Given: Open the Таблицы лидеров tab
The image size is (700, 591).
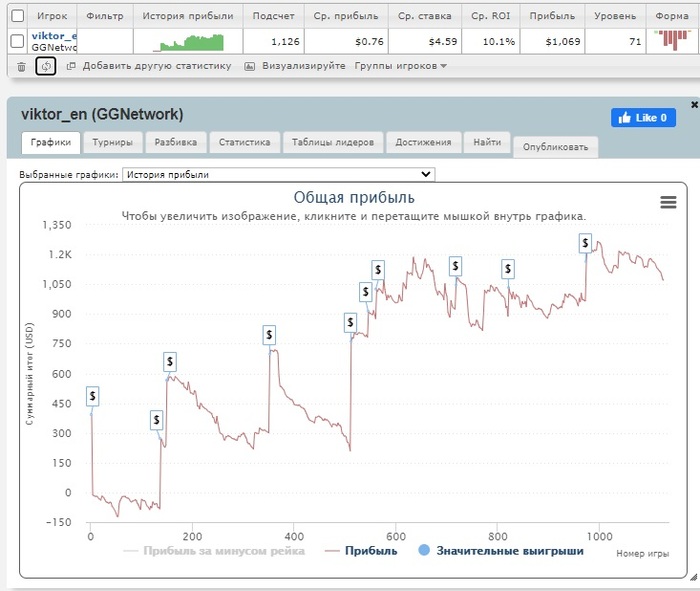Looking at the screenshot, I should [x=333, y=142].
